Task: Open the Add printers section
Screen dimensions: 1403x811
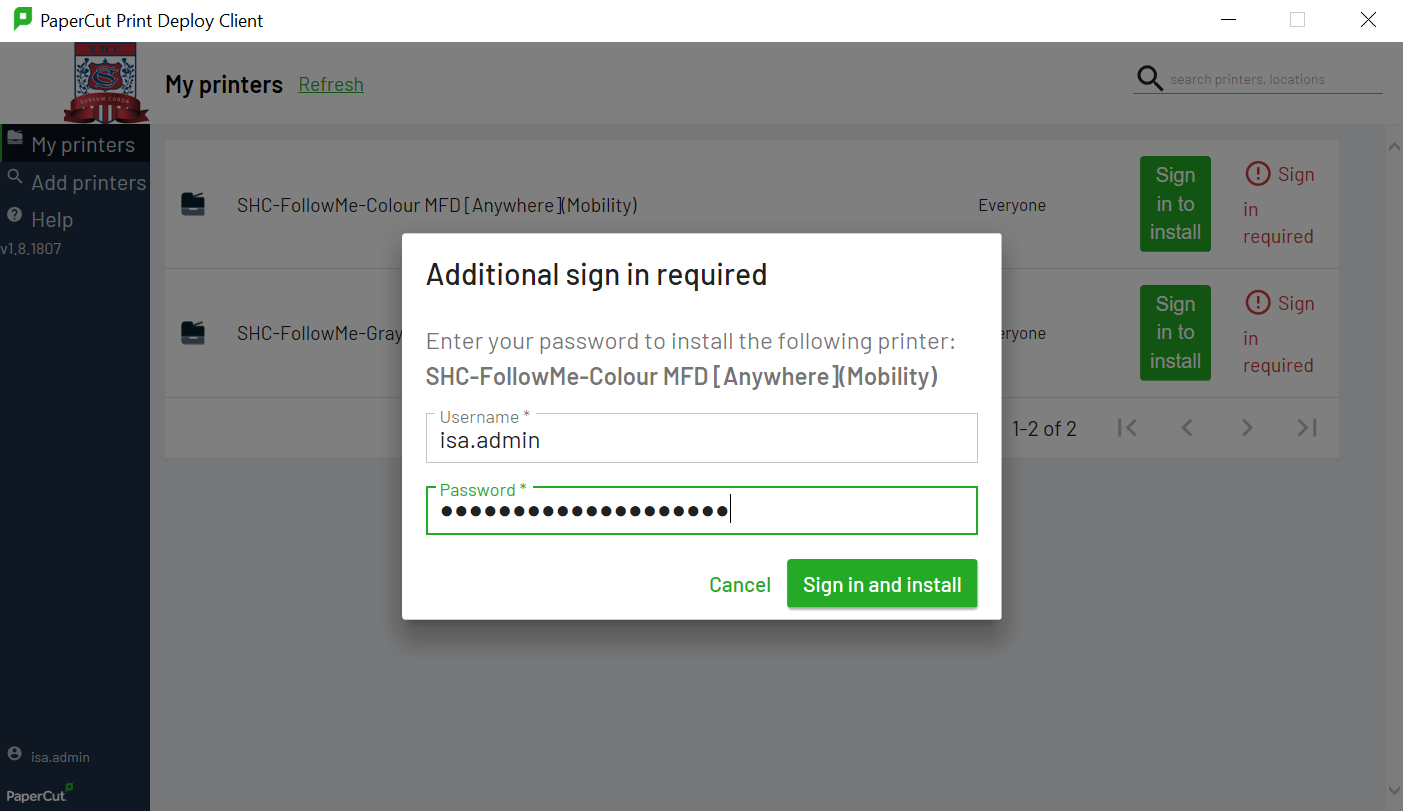Action: 89,182
